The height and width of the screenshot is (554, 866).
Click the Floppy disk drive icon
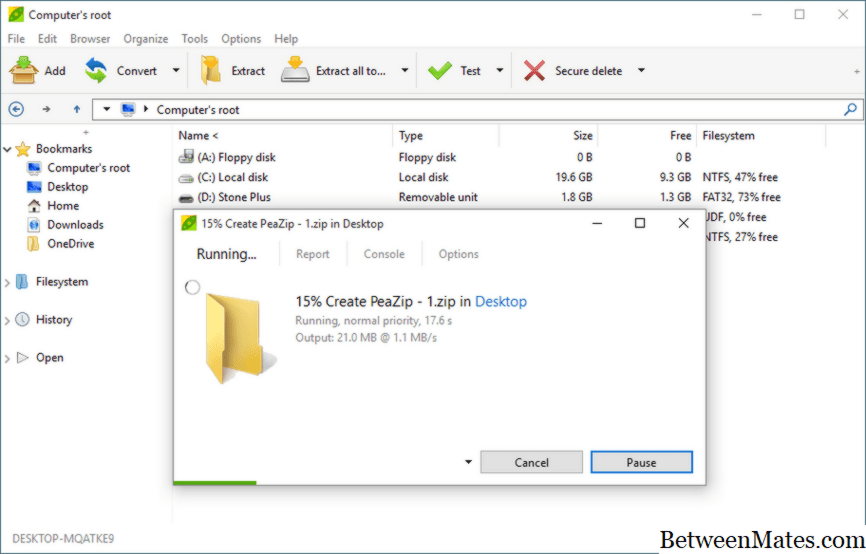point(186,157)
